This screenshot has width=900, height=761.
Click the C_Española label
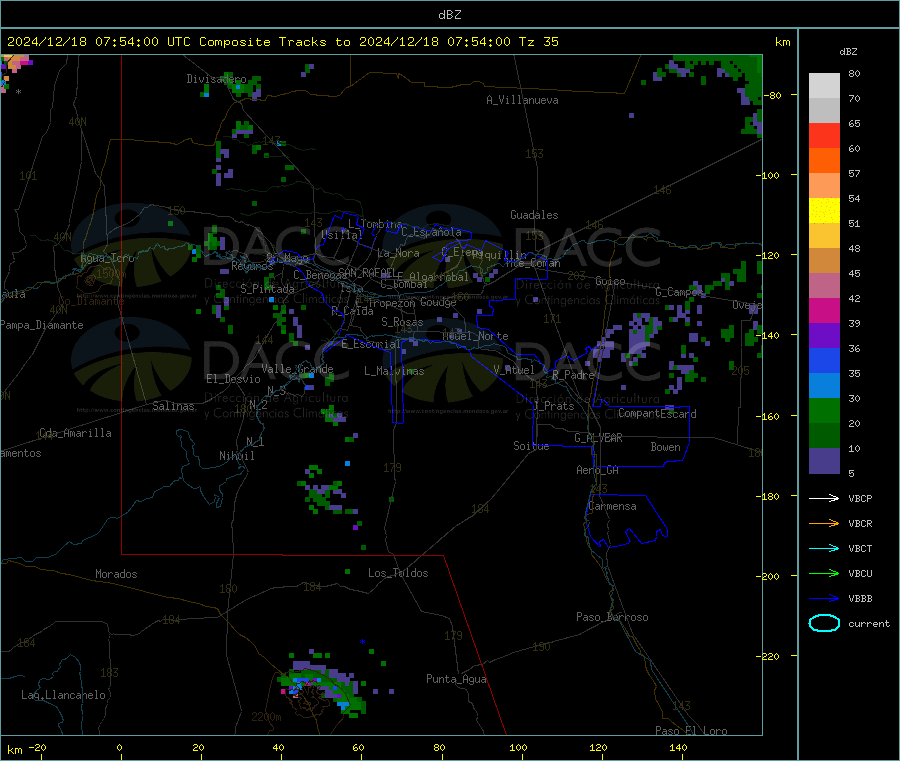point(431,232)
